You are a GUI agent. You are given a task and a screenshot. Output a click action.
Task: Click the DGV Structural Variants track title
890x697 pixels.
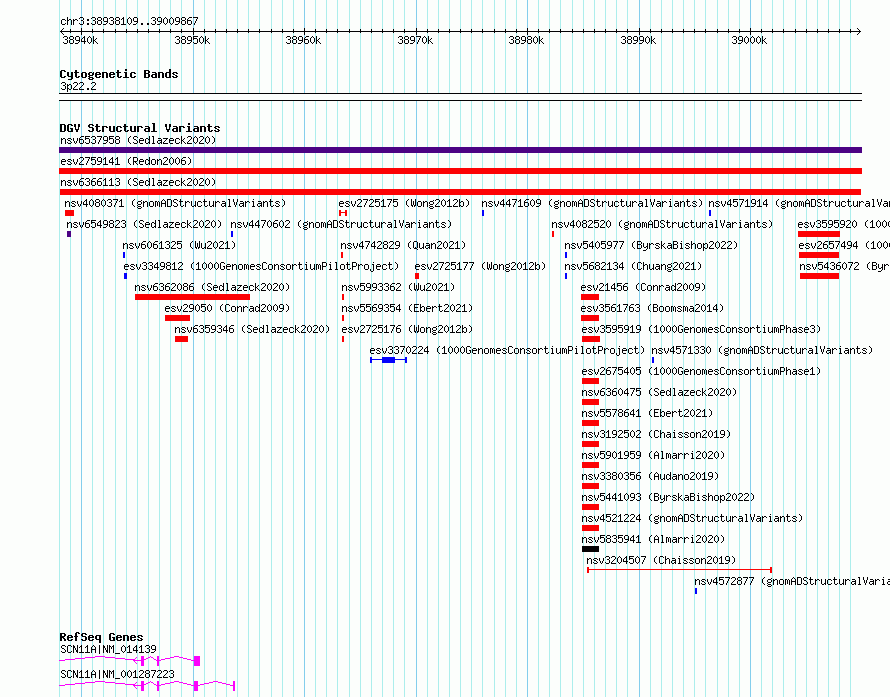click(x=140, y=128)
